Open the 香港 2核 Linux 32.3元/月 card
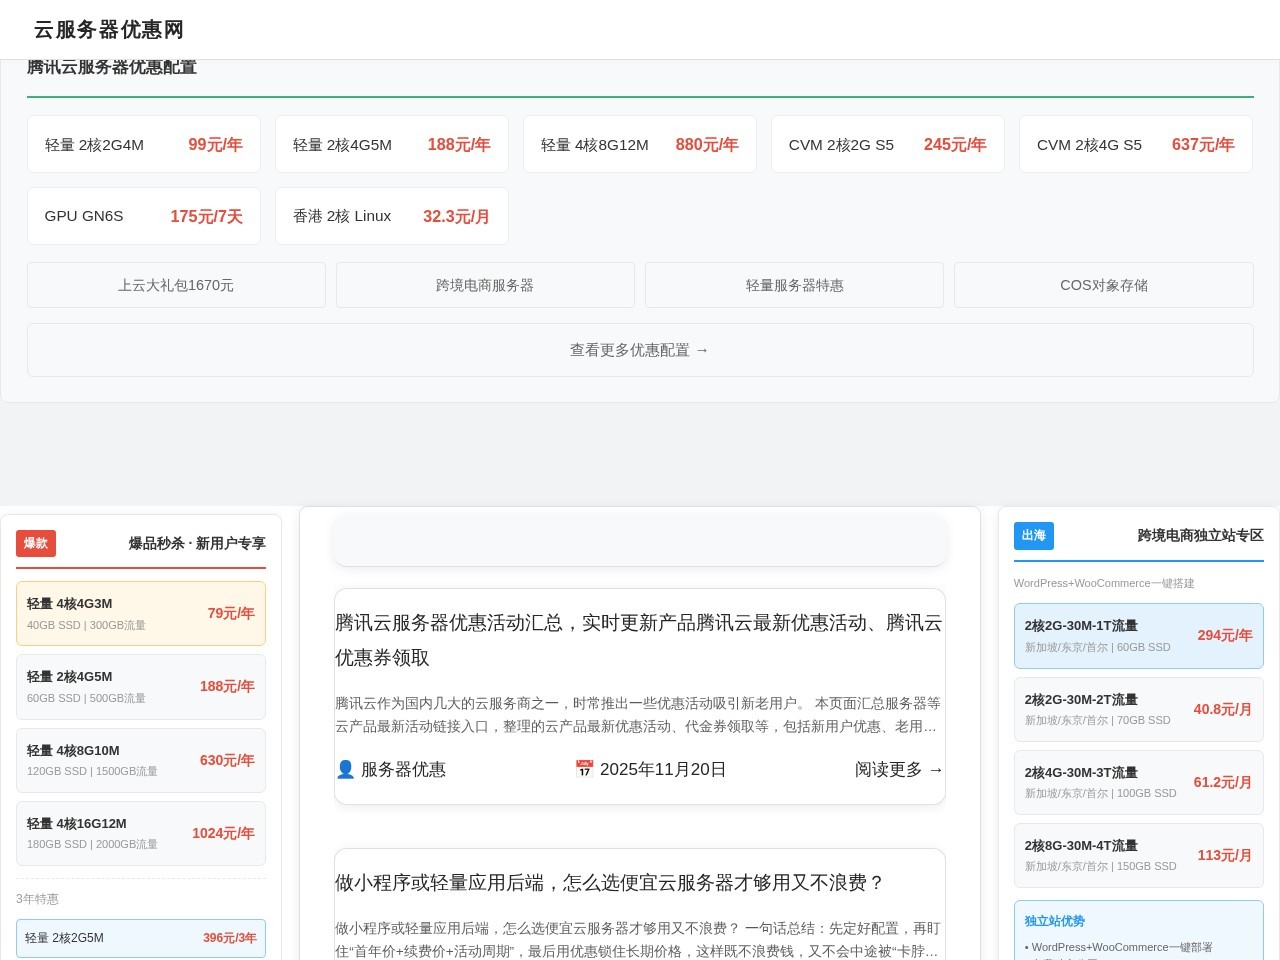This screenshot has width=1280, height=960. [x=392, y=216]
